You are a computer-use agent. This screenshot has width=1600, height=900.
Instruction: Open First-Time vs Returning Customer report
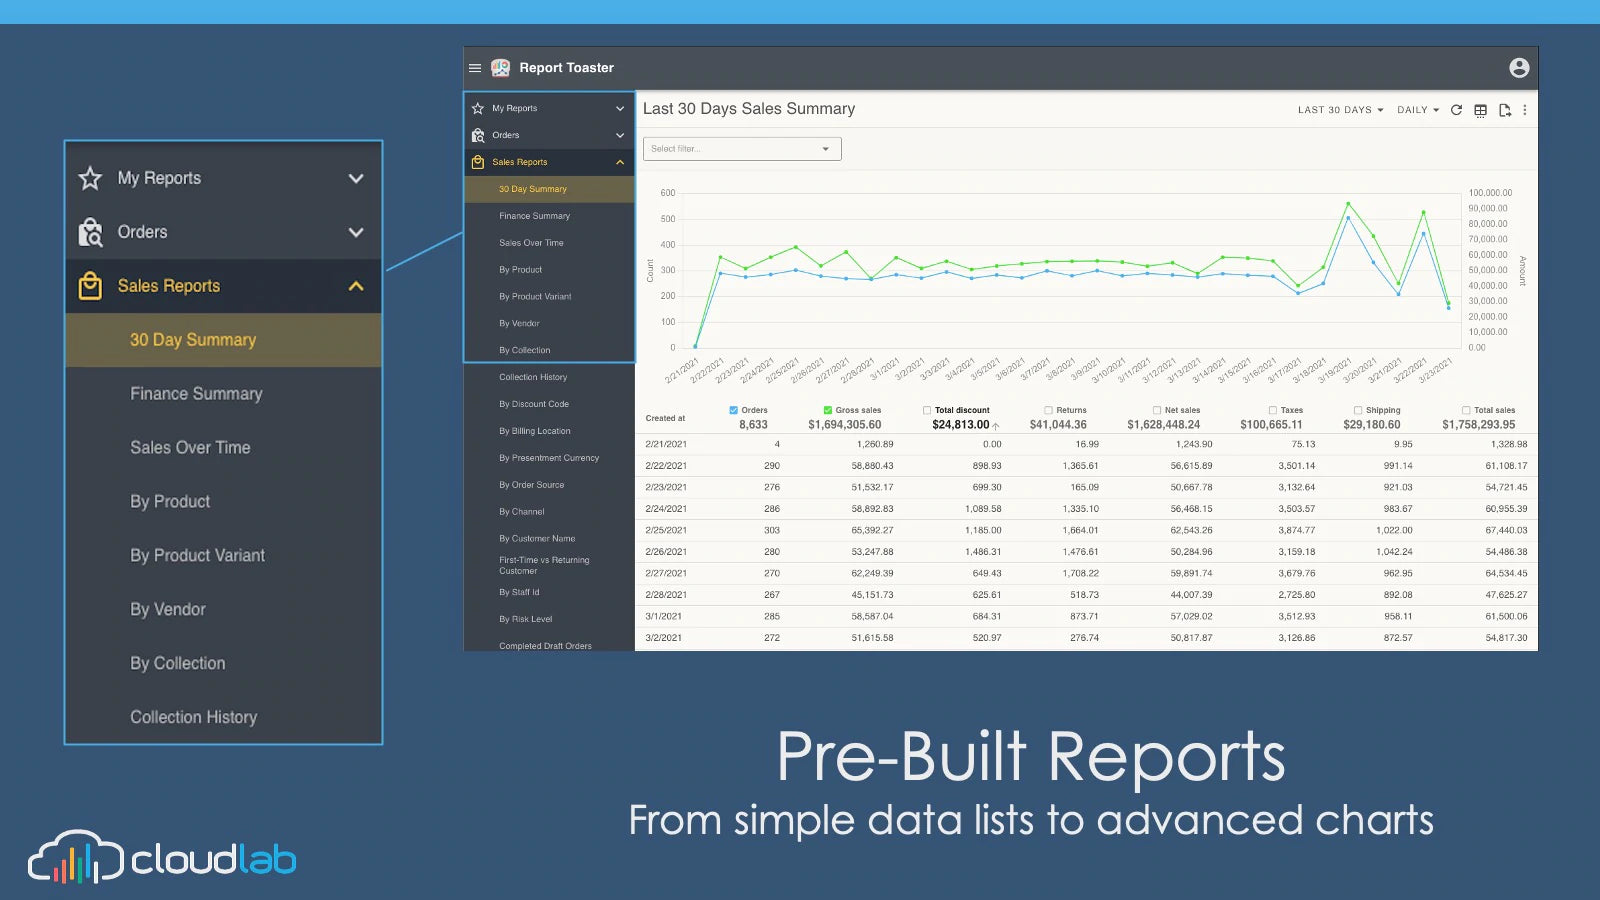(549, 565)
